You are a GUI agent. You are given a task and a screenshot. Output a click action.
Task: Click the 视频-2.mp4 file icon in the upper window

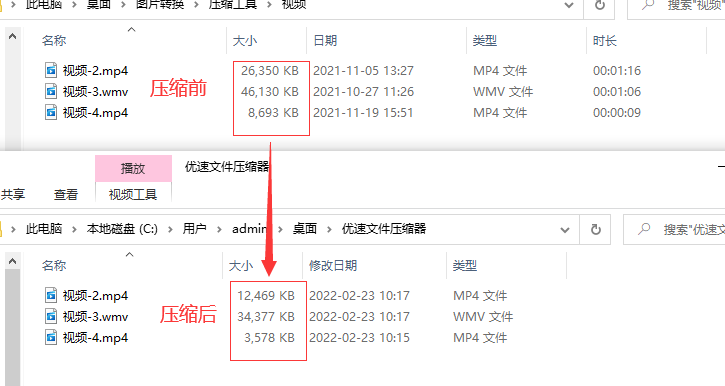pos(51,71)
